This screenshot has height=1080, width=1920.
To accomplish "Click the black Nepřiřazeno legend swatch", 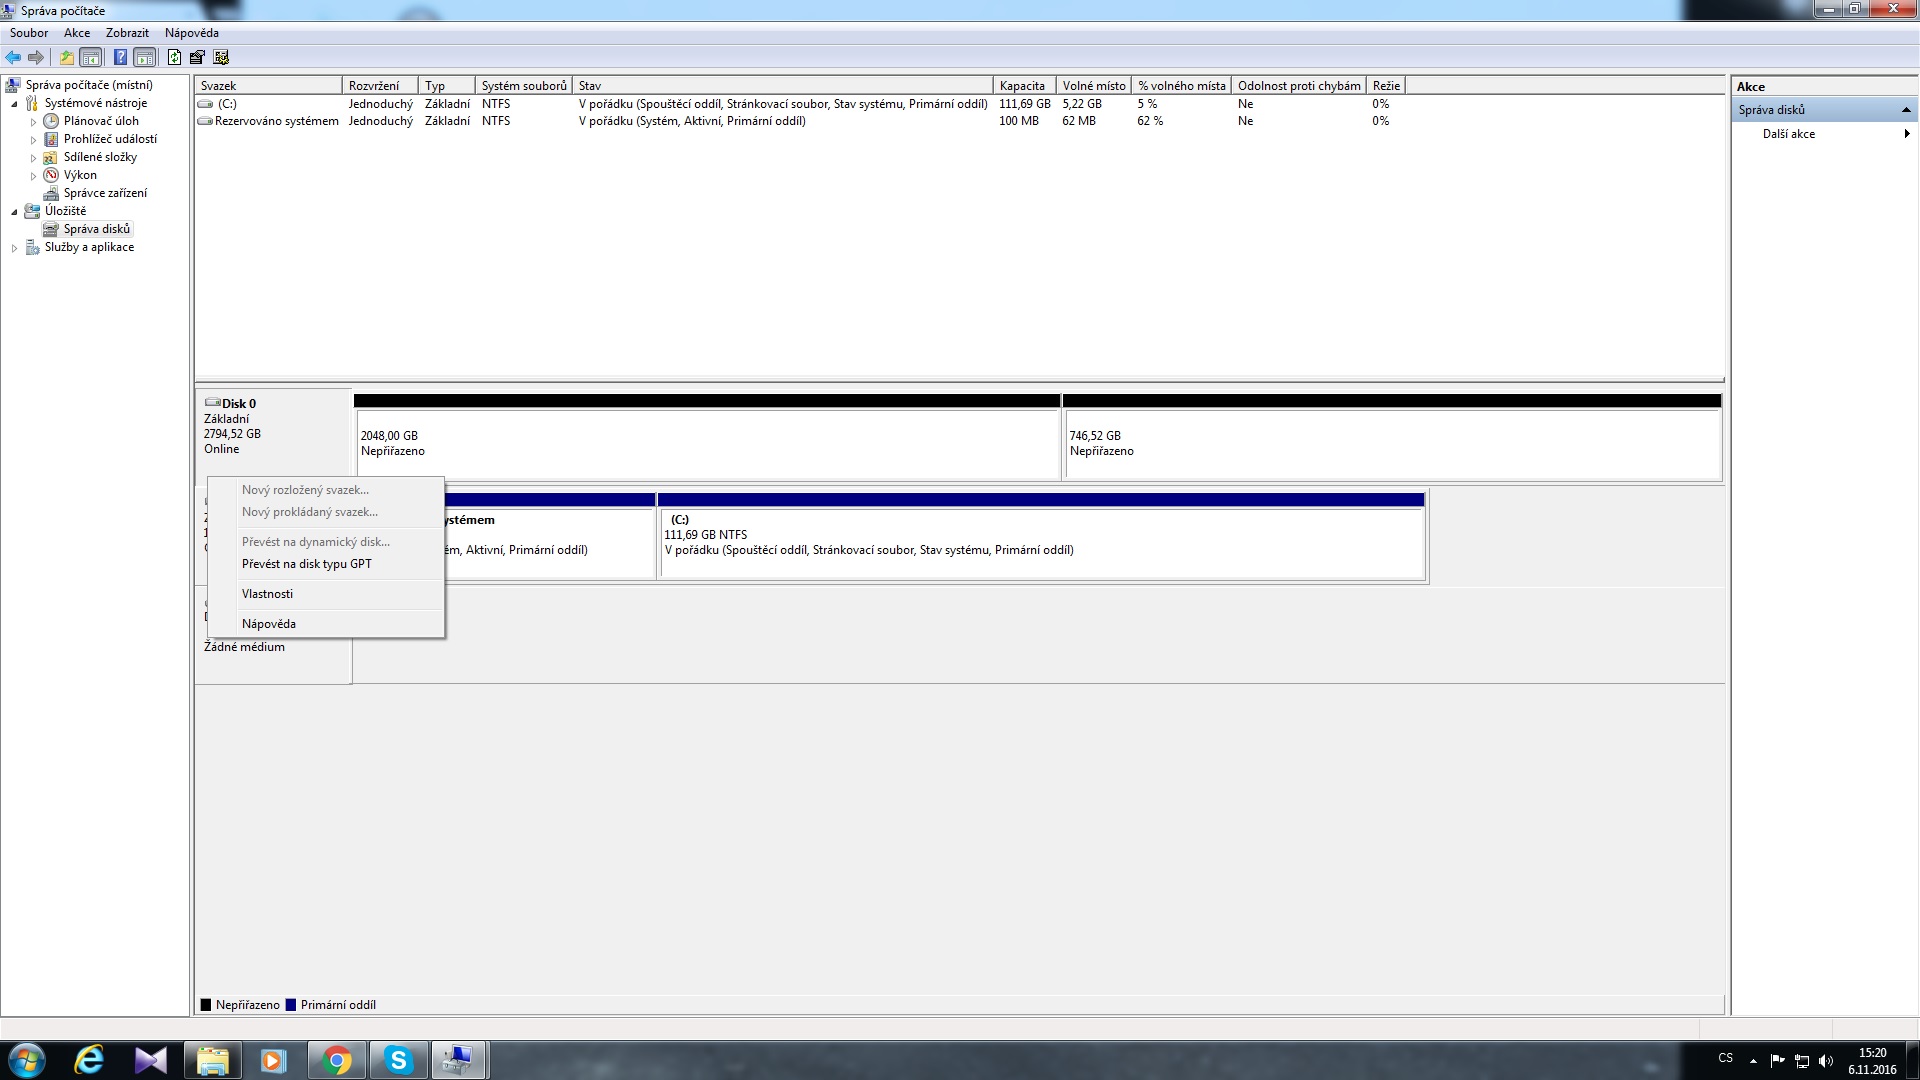I will pyautogui.click(x=206, y=1005).
